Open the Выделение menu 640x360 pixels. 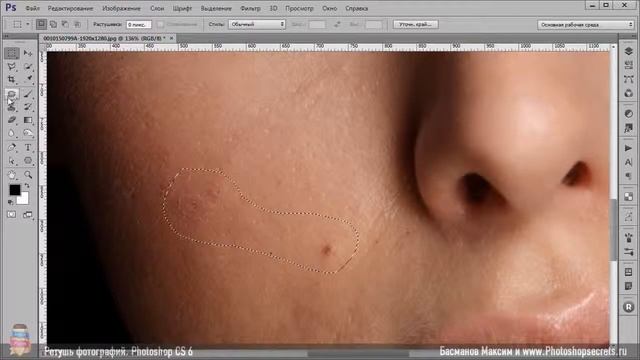pyautogui.click(x=216, y=8)
